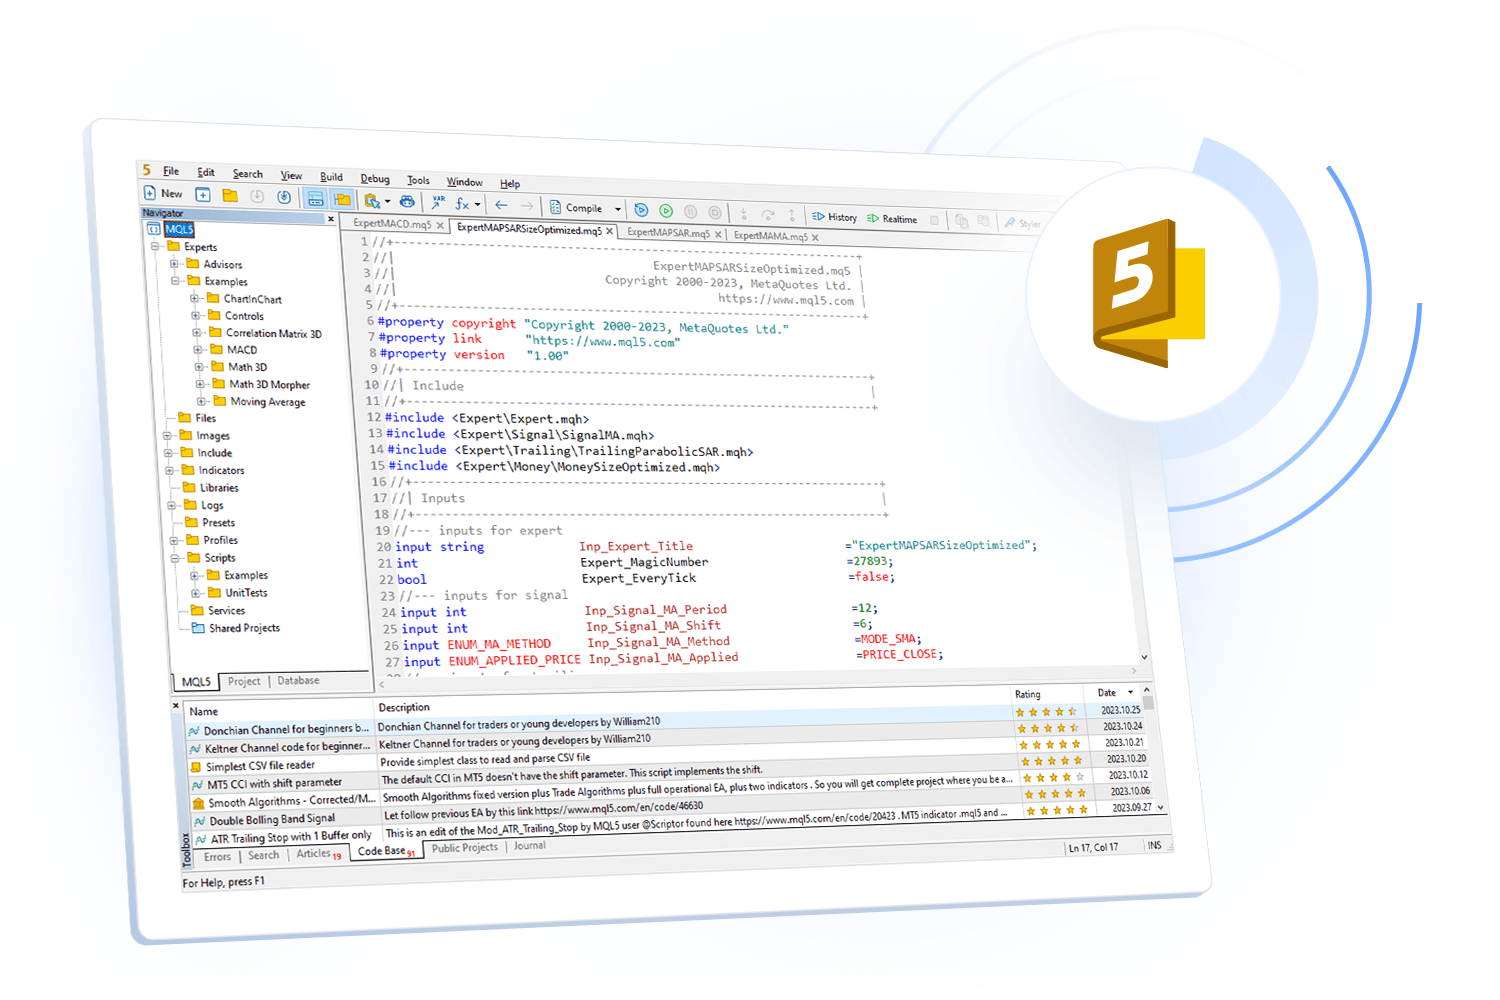
Task: Open the Articles tab in Toolbox
Action: pos(313,854)
